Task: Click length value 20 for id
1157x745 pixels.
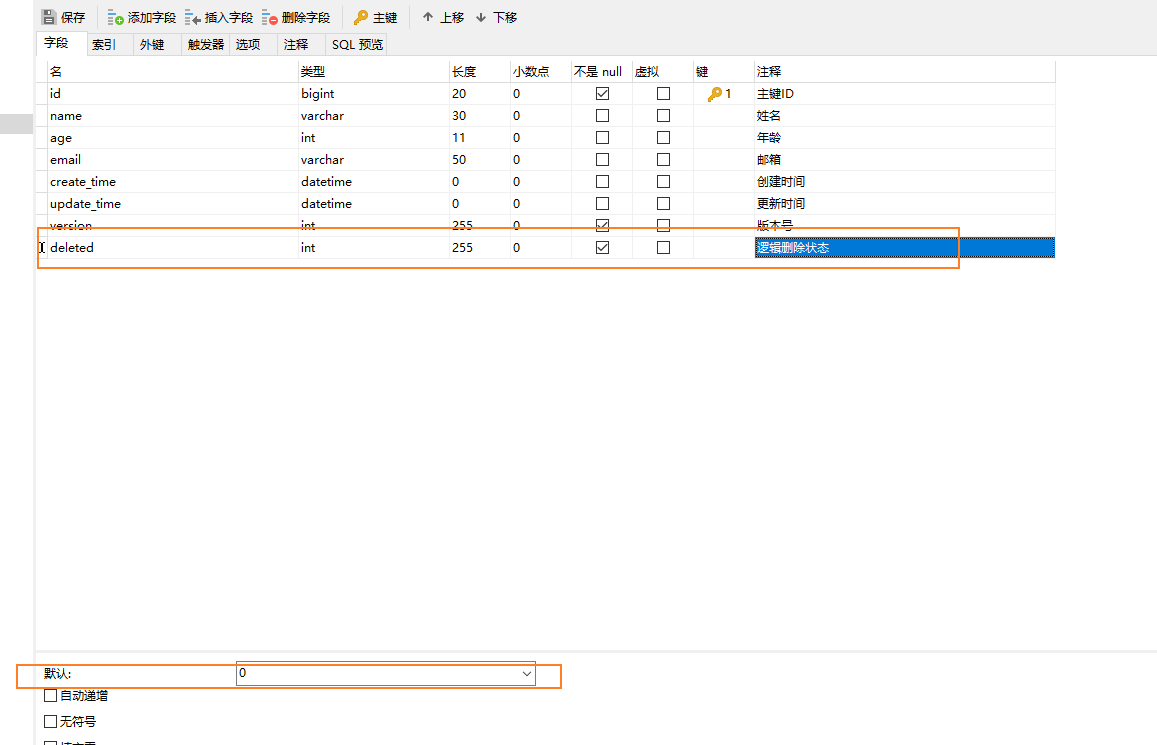Action: [480, 94]
